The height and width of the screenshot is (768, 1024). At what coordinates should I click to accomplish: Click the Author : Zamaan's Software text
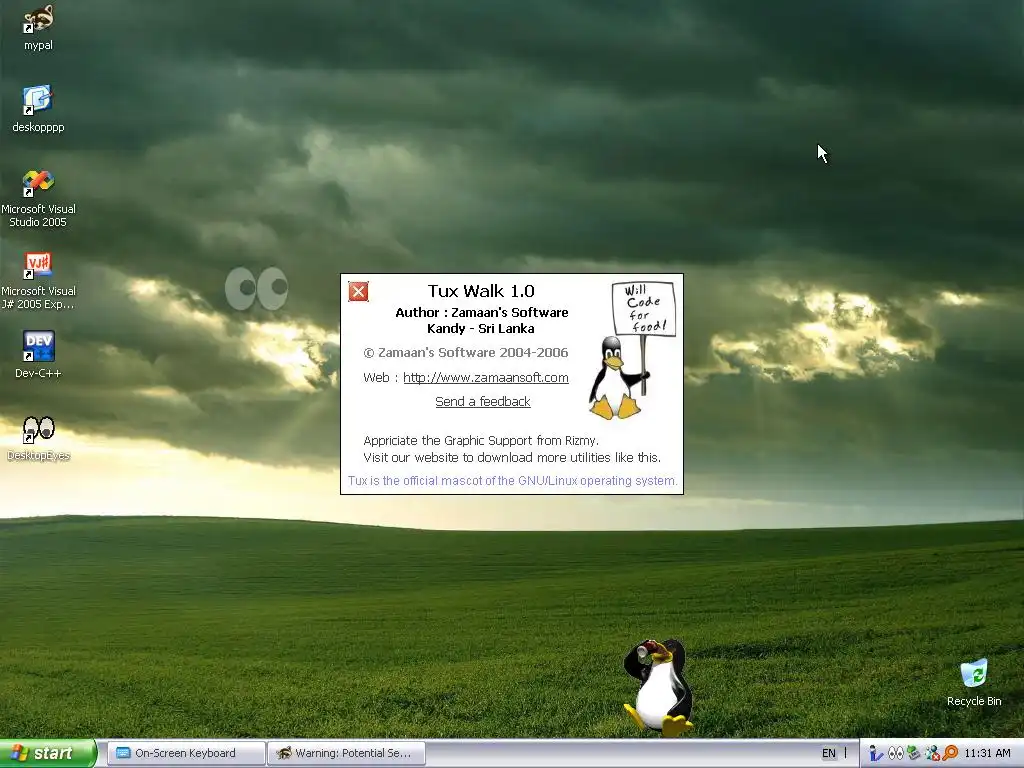(x=482, y=312)
